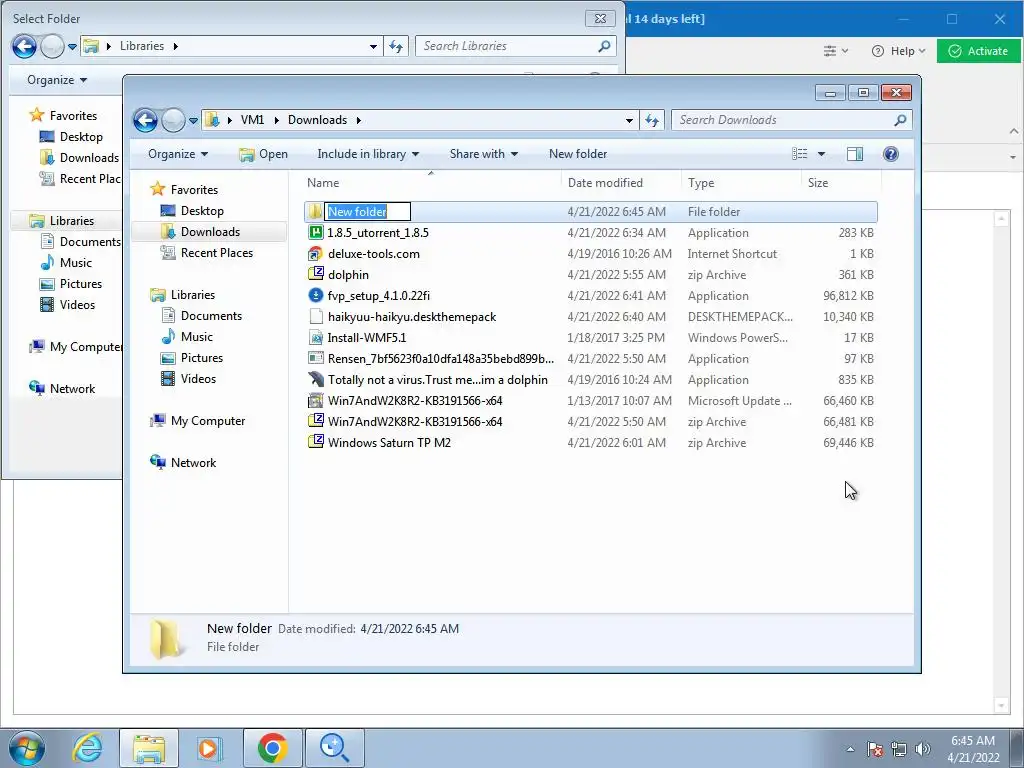Click the Open toolbar button

(x=264, y=154)
